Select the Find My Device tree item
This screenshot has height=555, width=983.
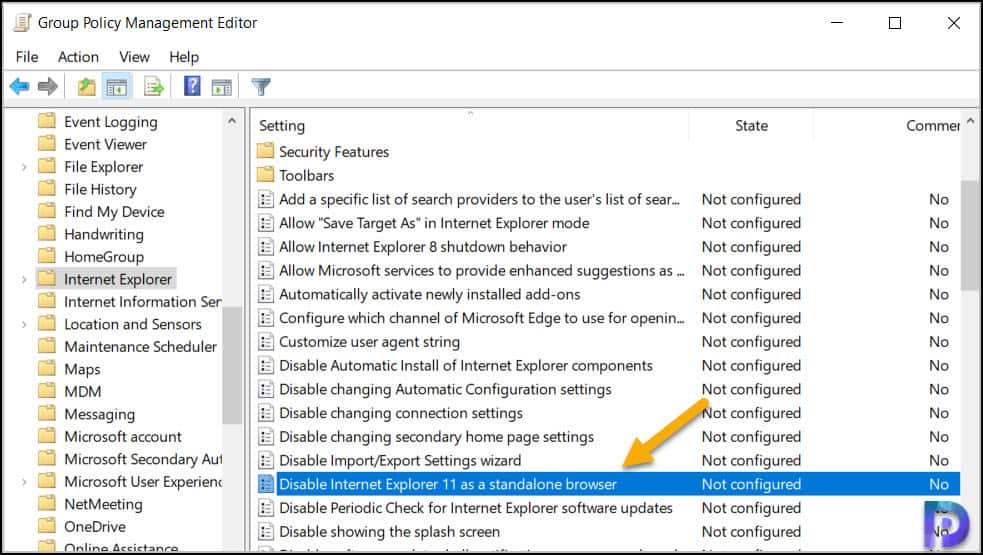(114, 212)
